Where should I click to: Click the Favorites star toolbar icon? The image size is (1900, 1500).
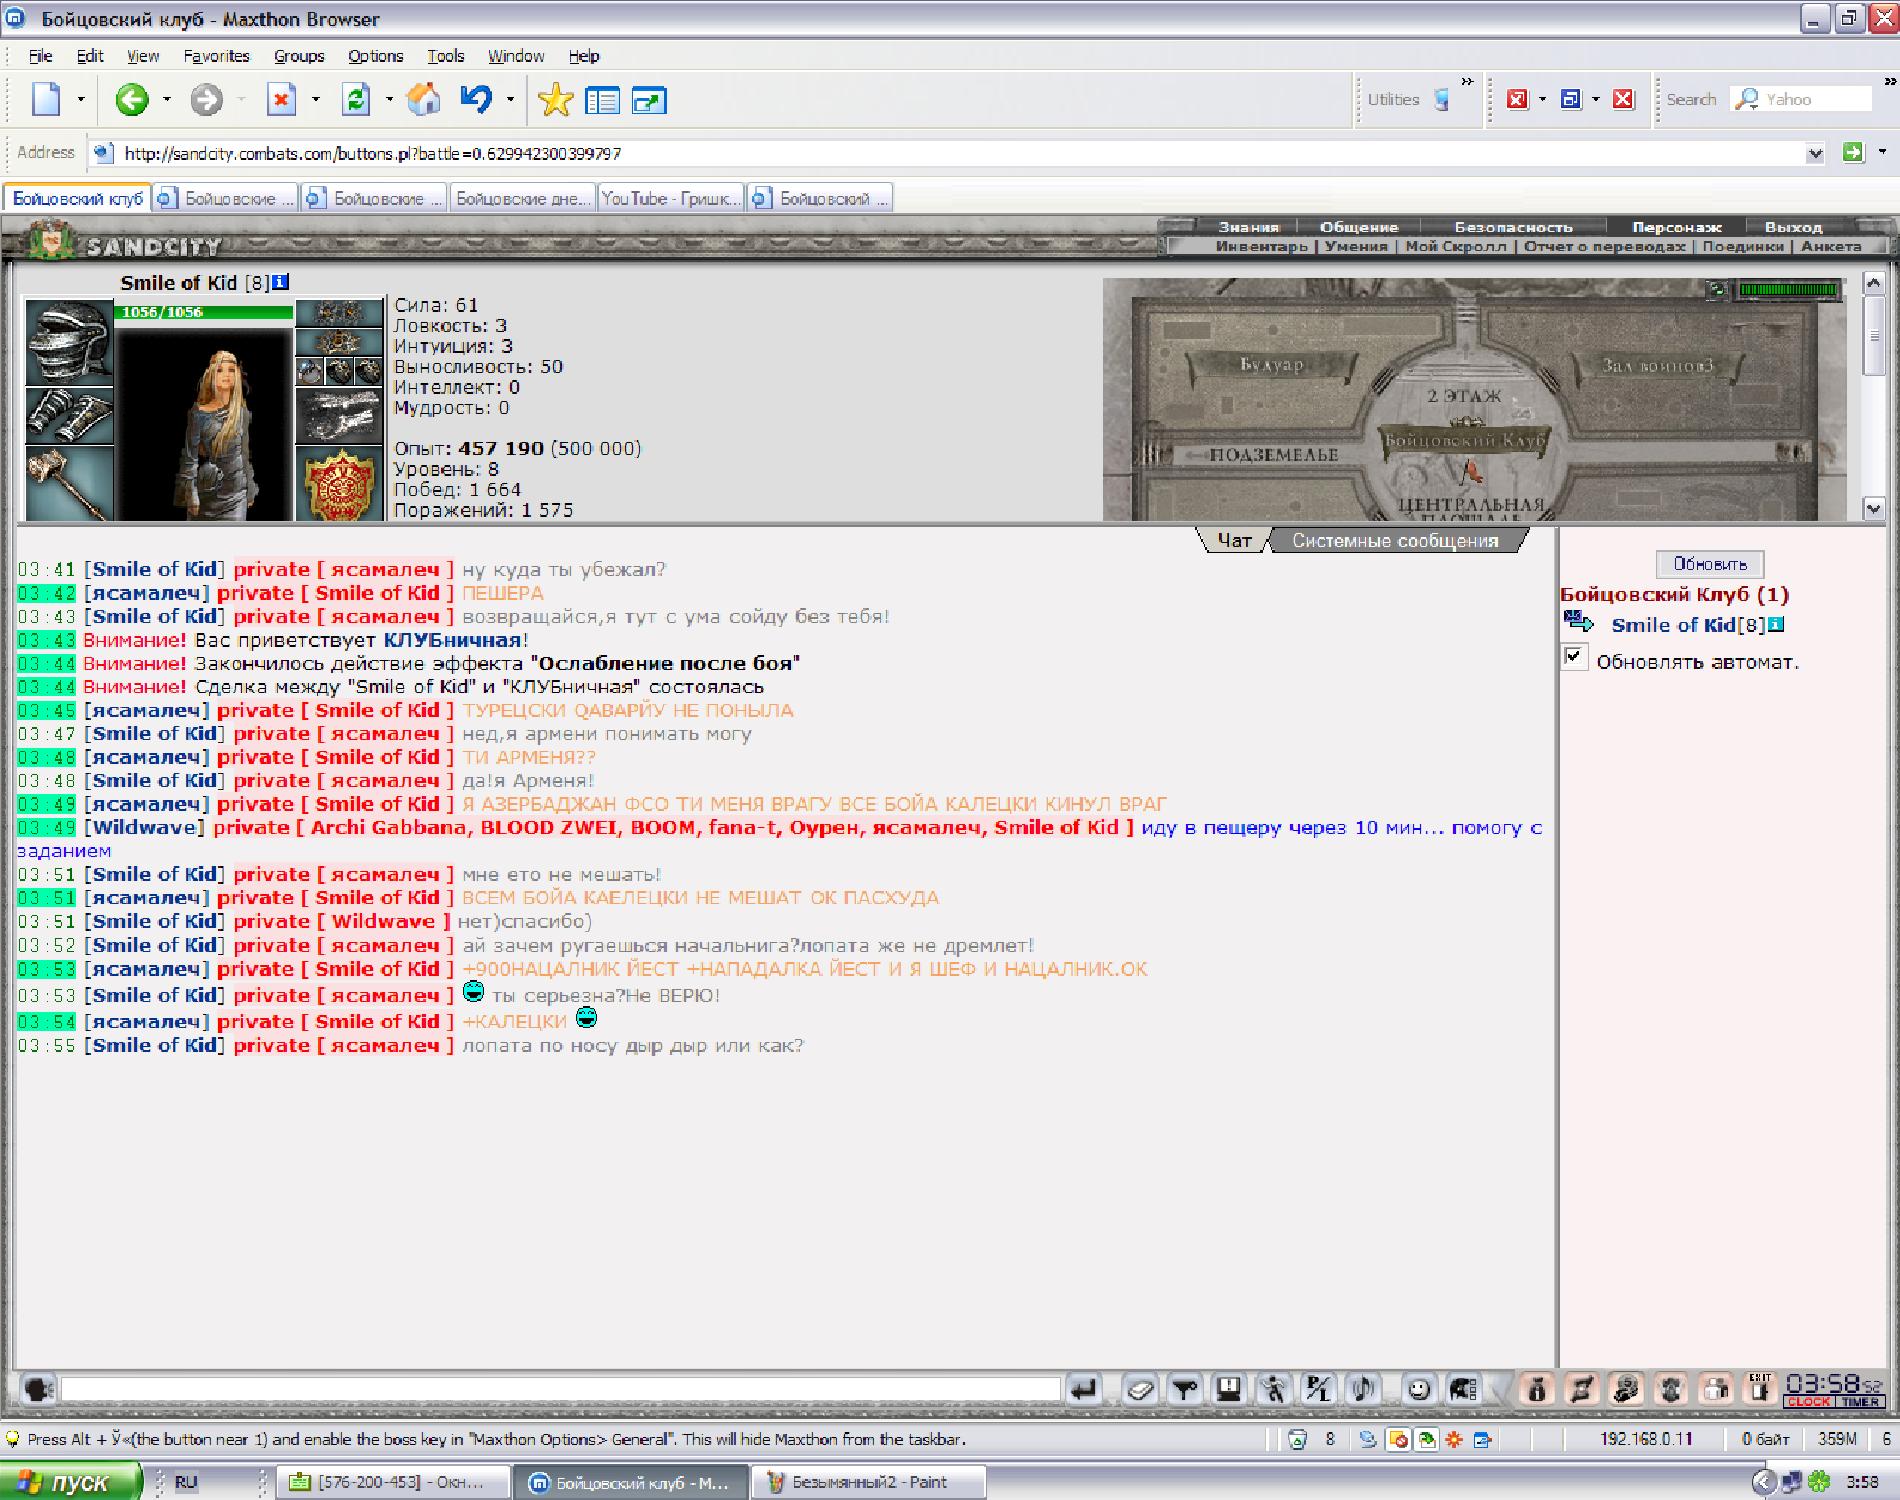[x=555, y=99]
